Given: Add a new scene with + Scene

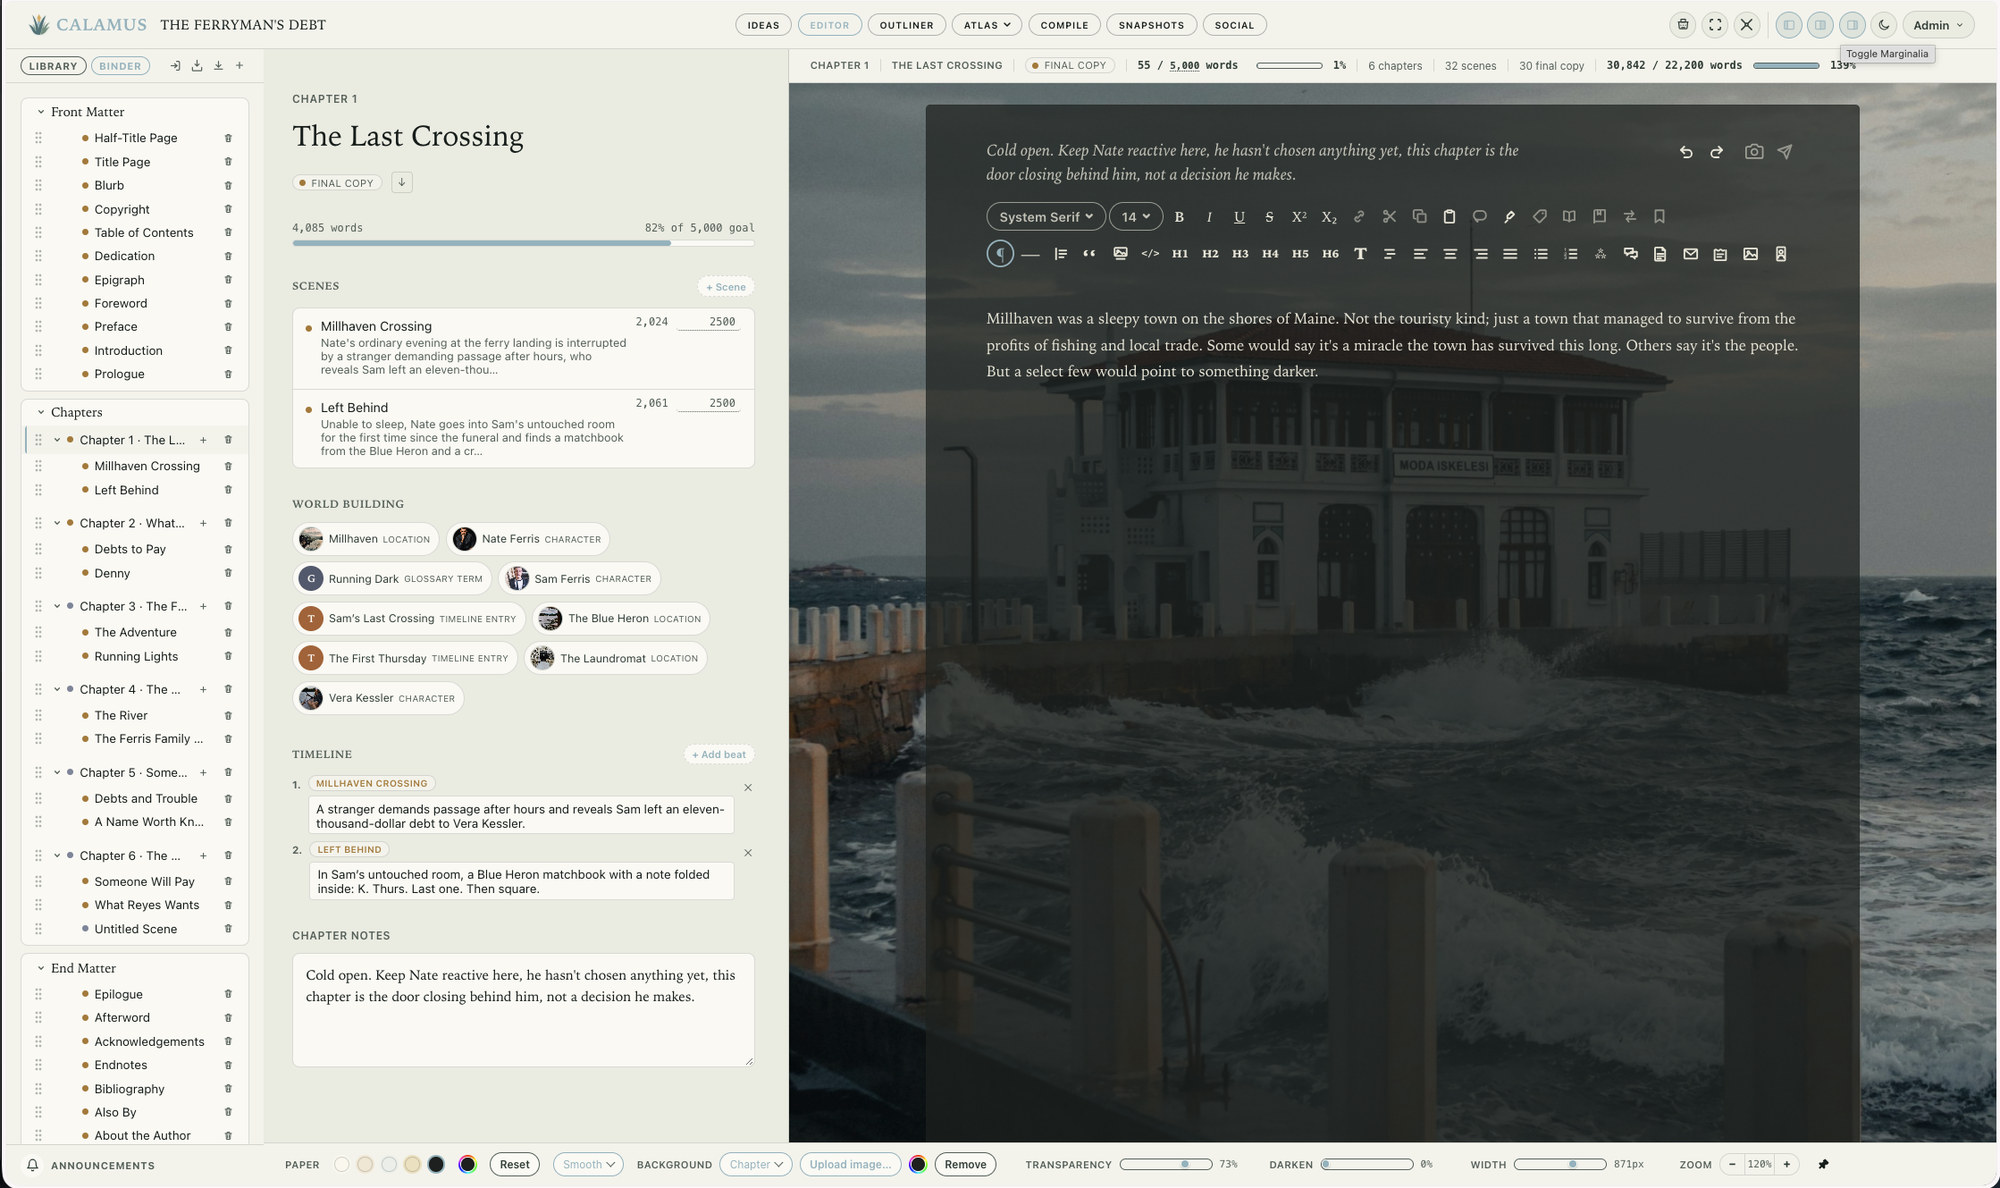Looking at the screenshot, I should pyautogui.click(x=726, y=287).
